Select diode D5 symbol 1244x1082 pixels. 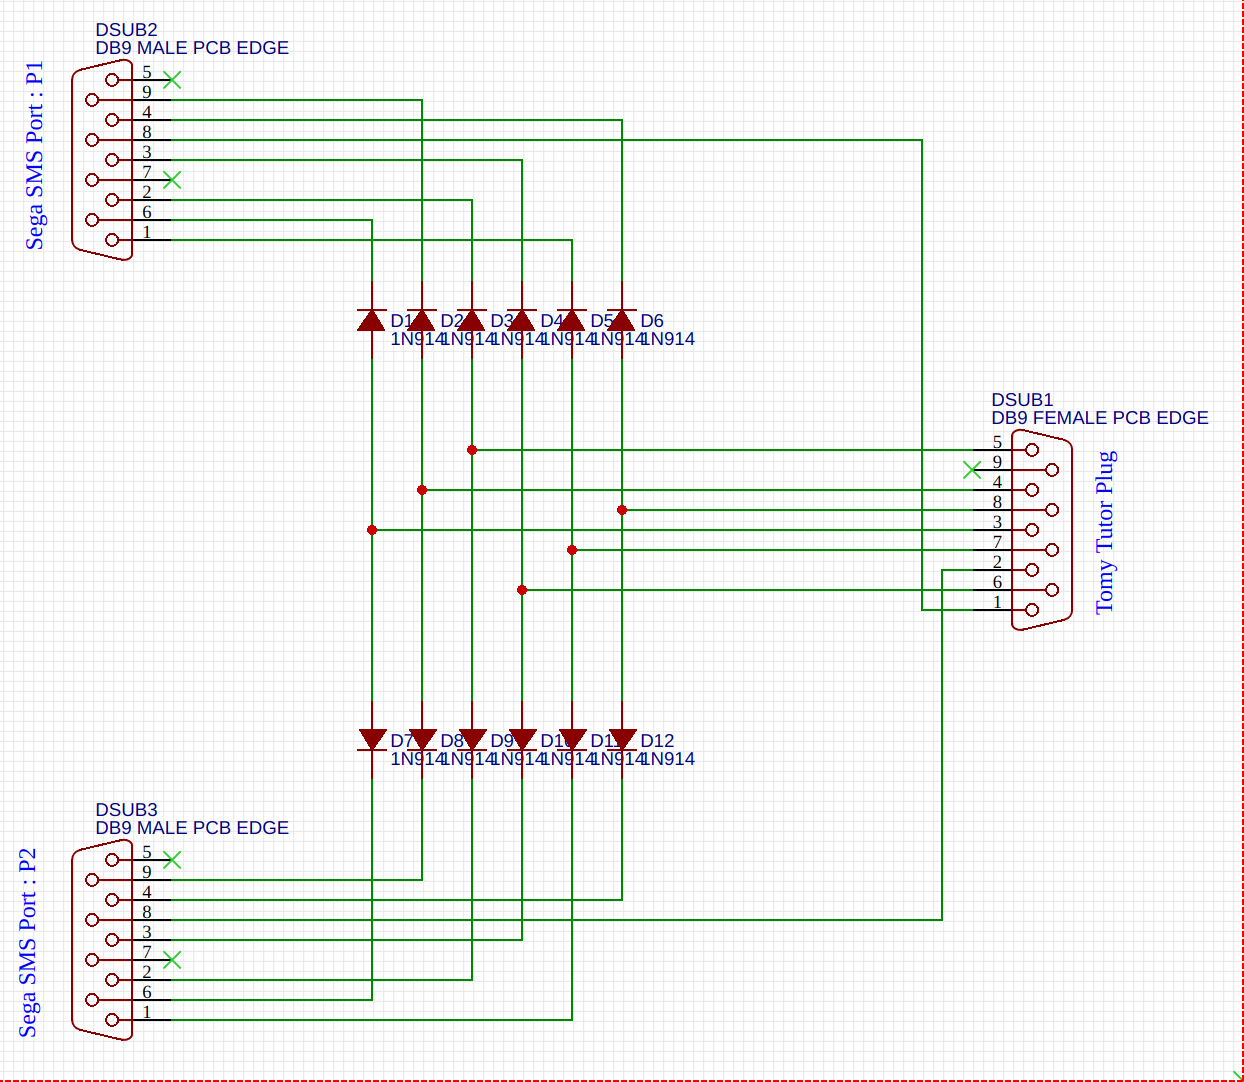click(572, 320)
